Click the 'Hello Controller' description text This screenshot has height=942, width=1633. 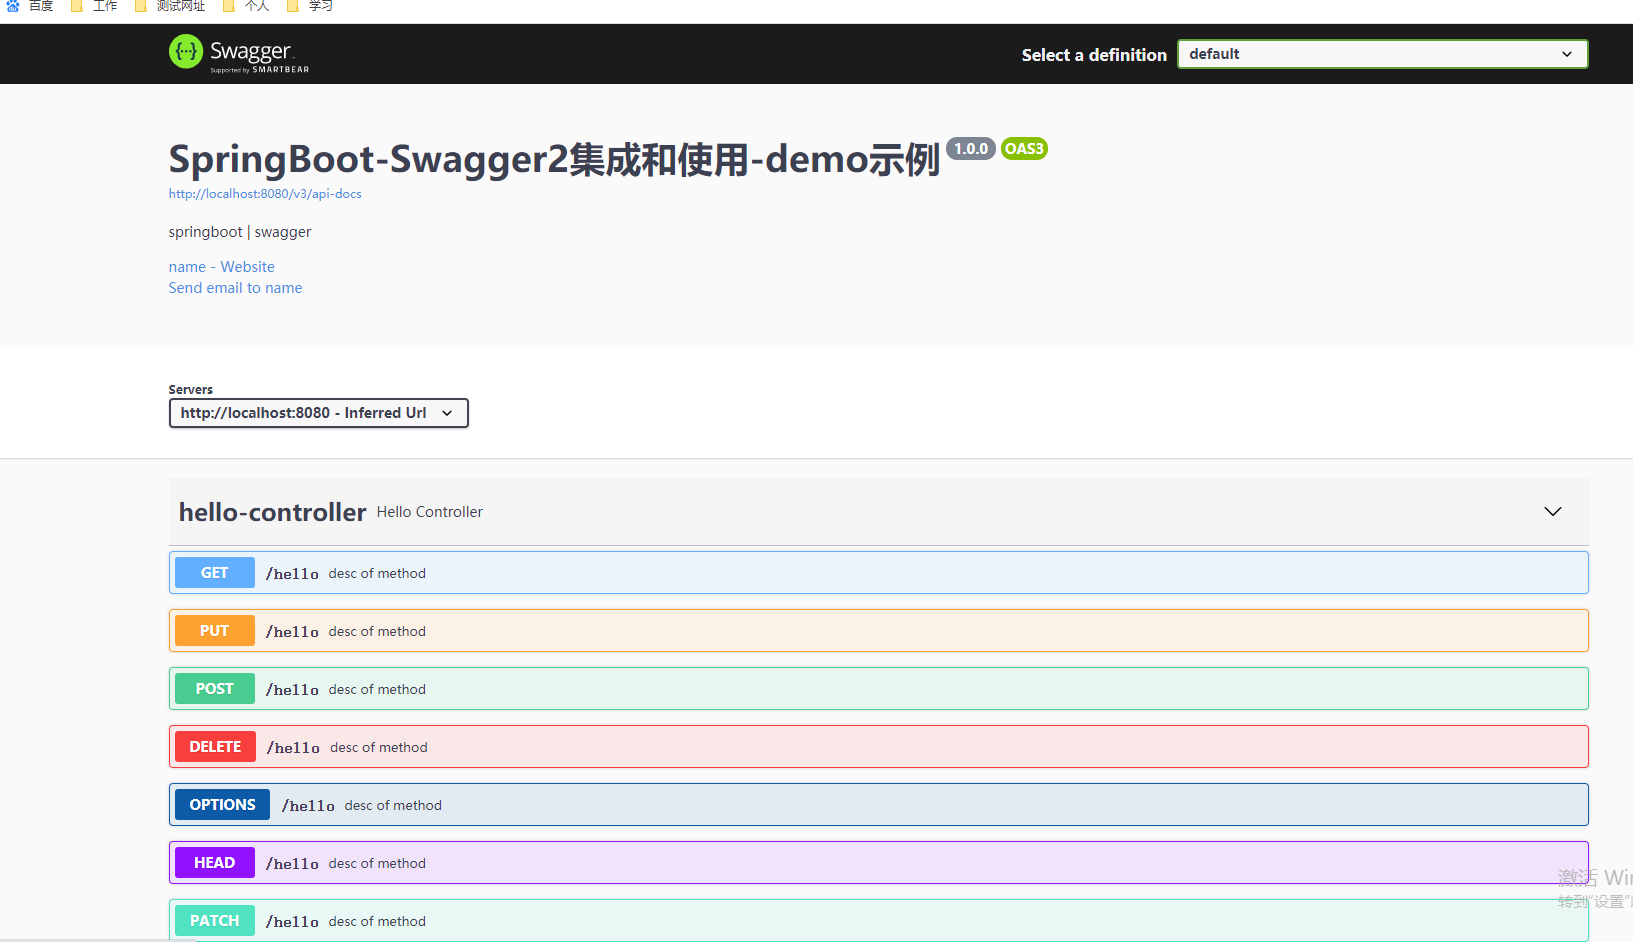tap(430, 512)
